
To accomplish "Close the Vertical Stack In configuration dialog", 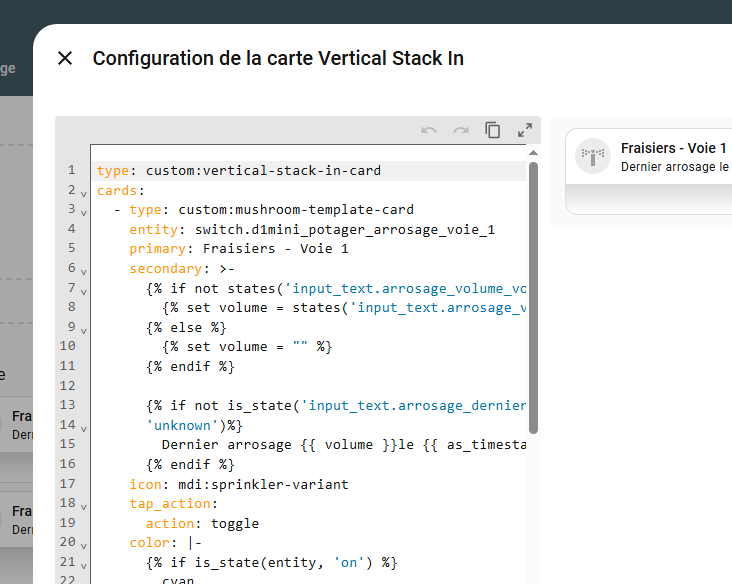I will (65, 58).
